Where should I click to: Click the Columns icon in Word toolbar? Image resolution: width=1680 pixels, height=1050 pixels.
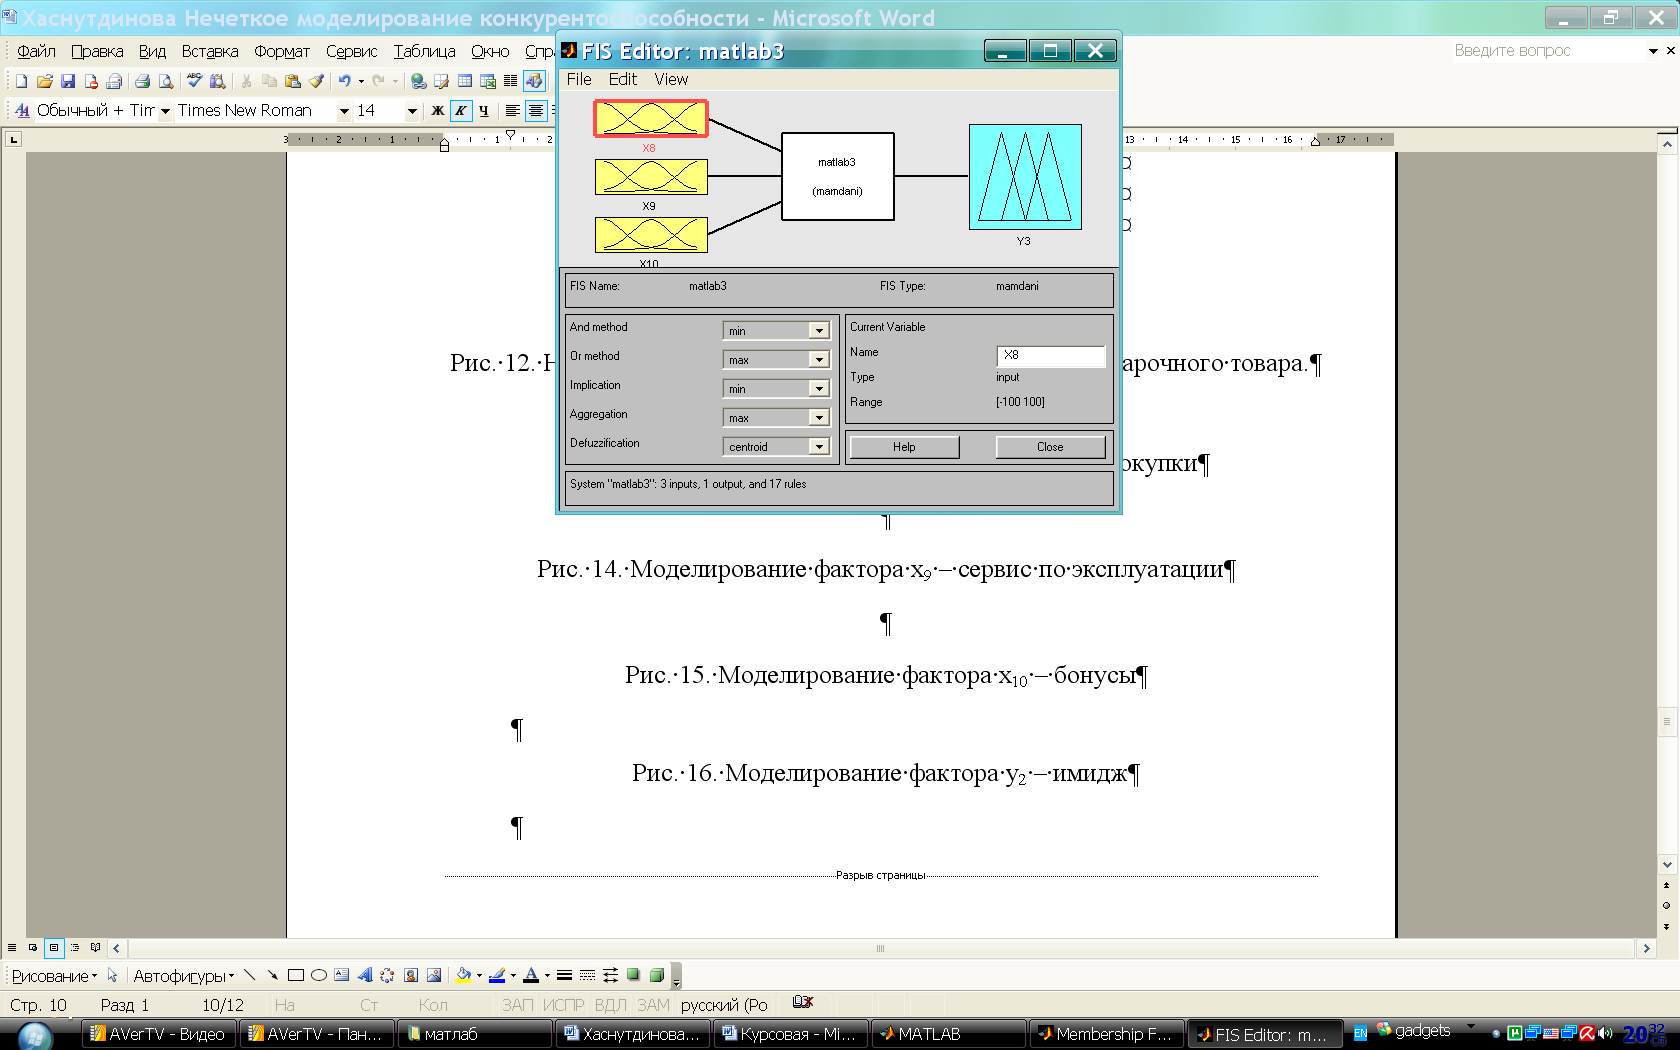(x=511, y=81)
